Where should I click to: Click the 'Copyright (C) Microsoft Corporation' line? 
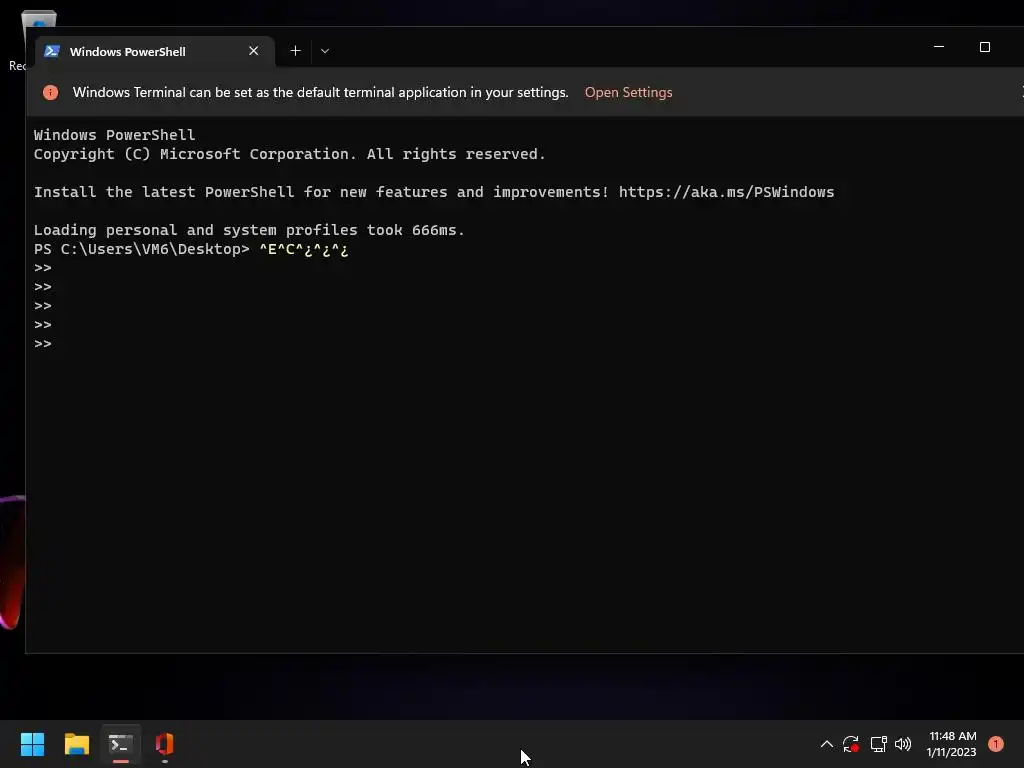tap(289, 154)
